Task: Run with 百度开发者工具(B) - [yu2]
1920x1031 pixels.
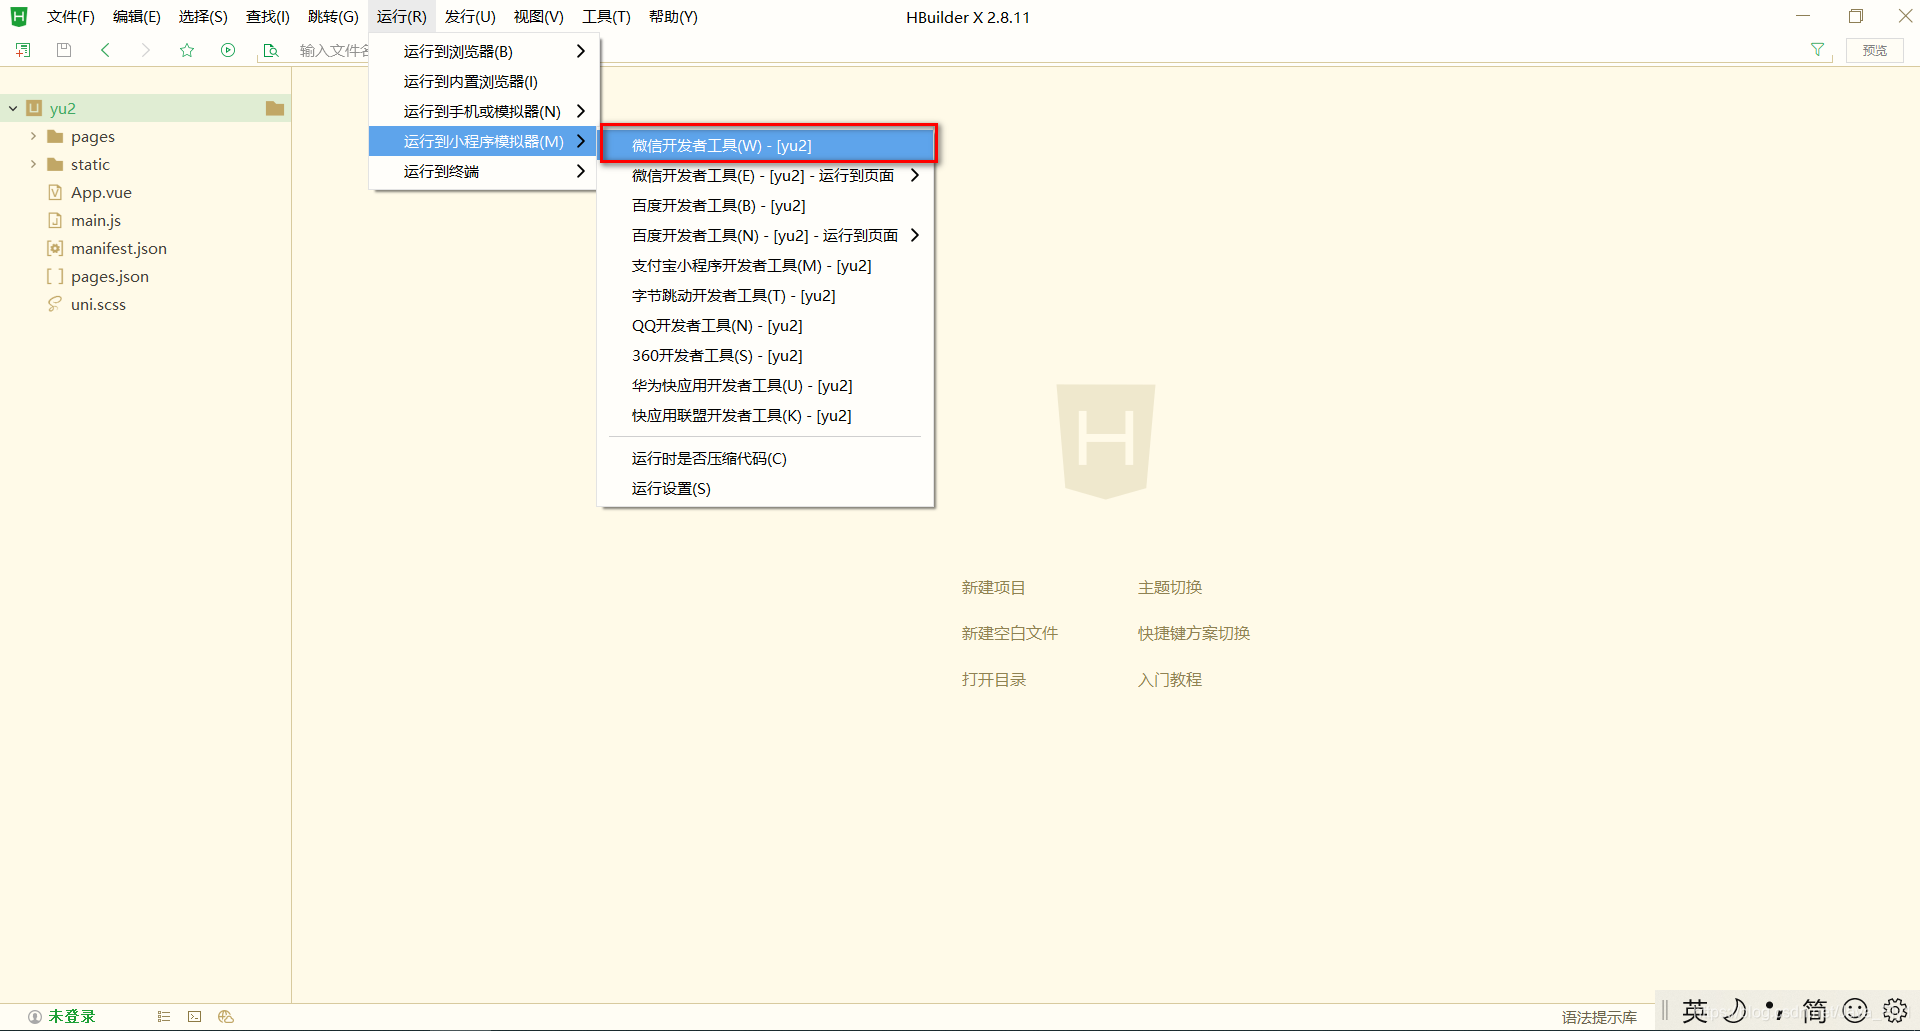Action: [768, 205]
